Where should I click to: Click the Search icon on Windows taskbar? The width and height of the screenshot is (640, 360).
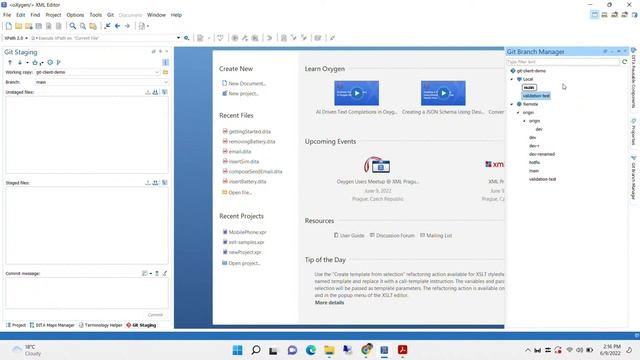[x=256, y=350]
